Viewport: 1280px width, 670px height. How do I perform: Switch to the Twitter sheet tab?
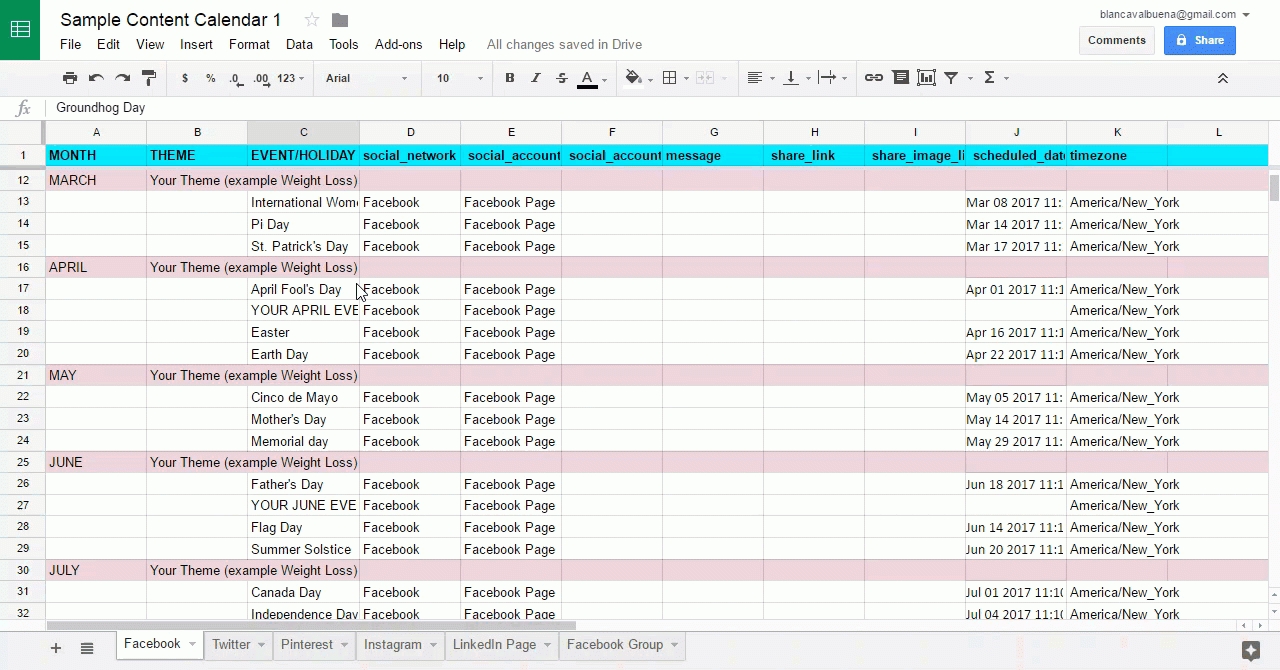coord(238,645)
